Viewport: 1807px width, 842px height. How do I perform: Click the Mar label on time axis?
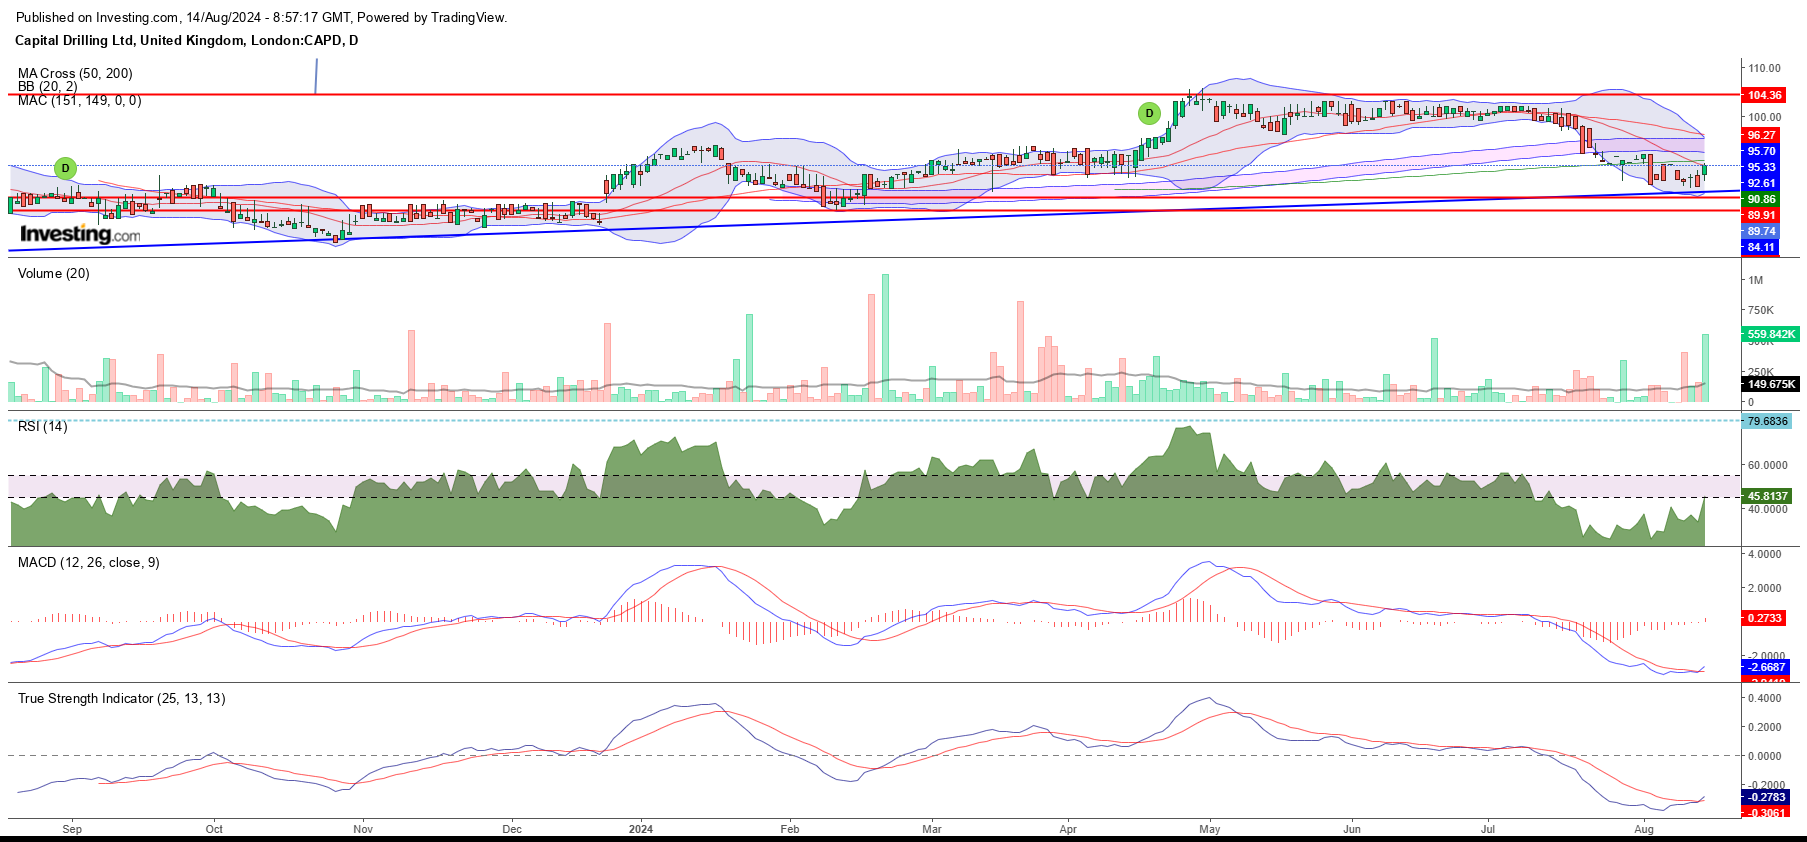click(932, 829)
